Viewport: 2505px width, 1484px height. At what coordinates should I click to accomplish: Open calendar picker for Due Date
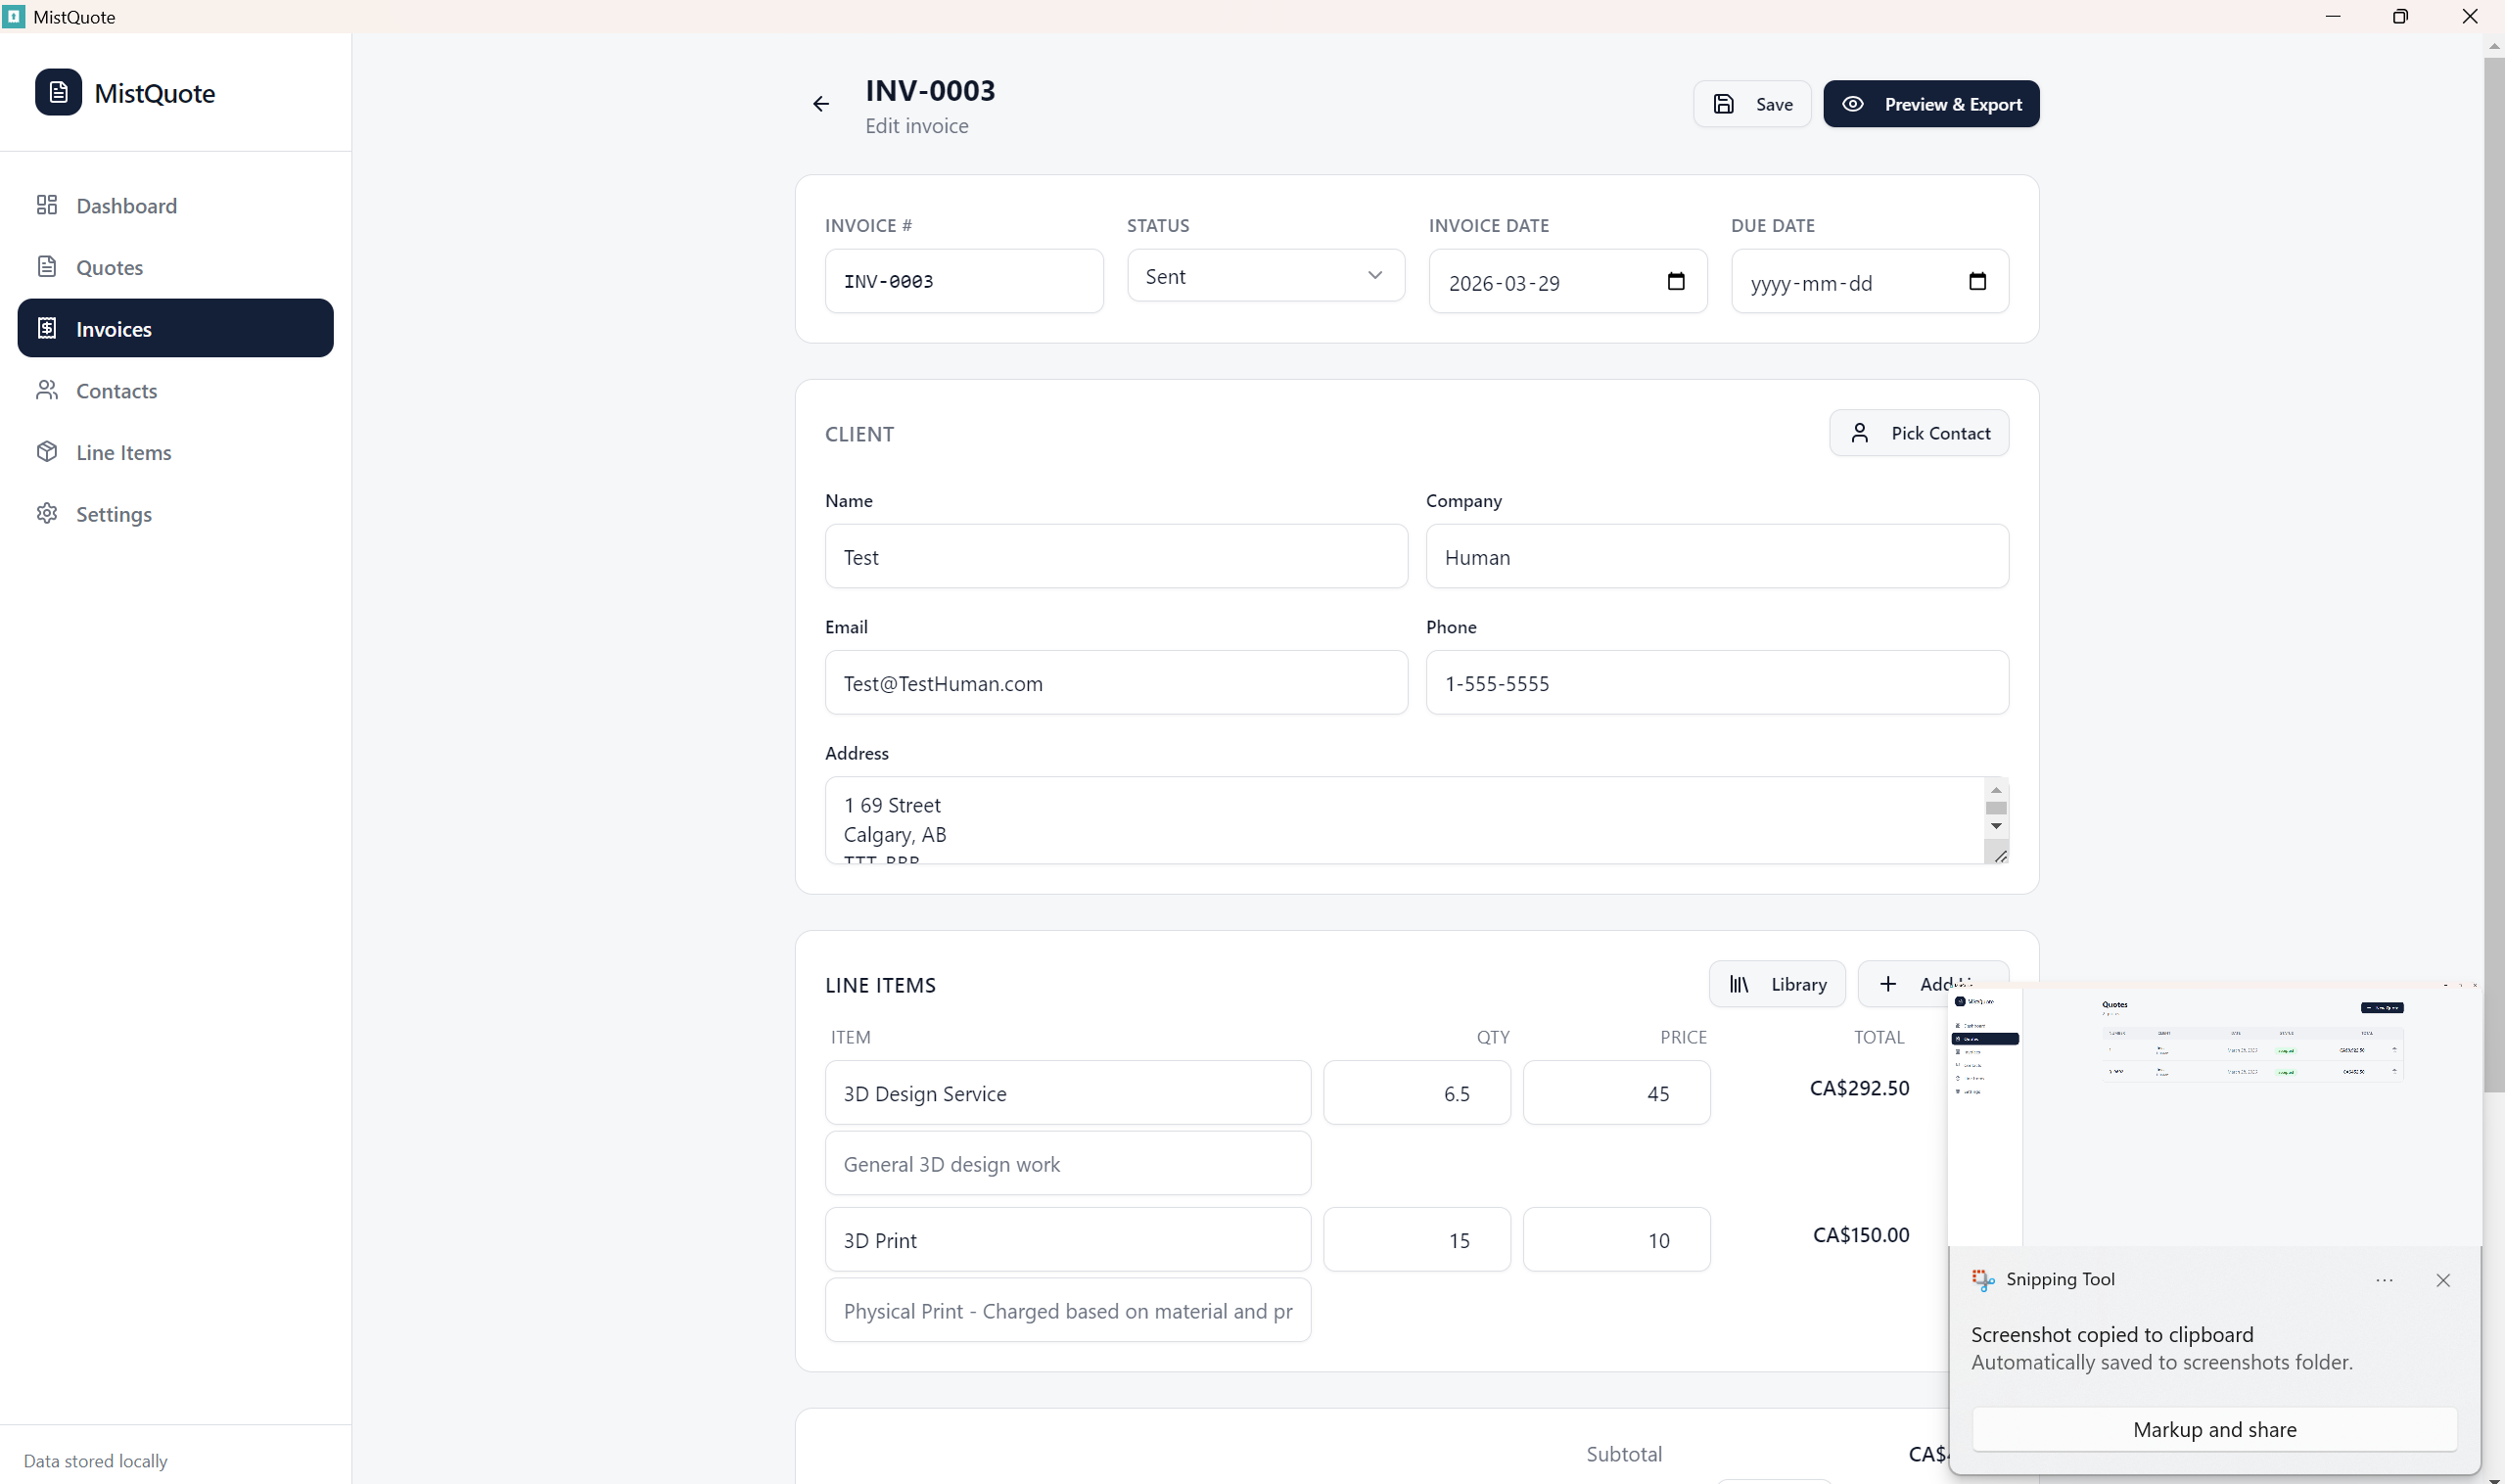1977,282
